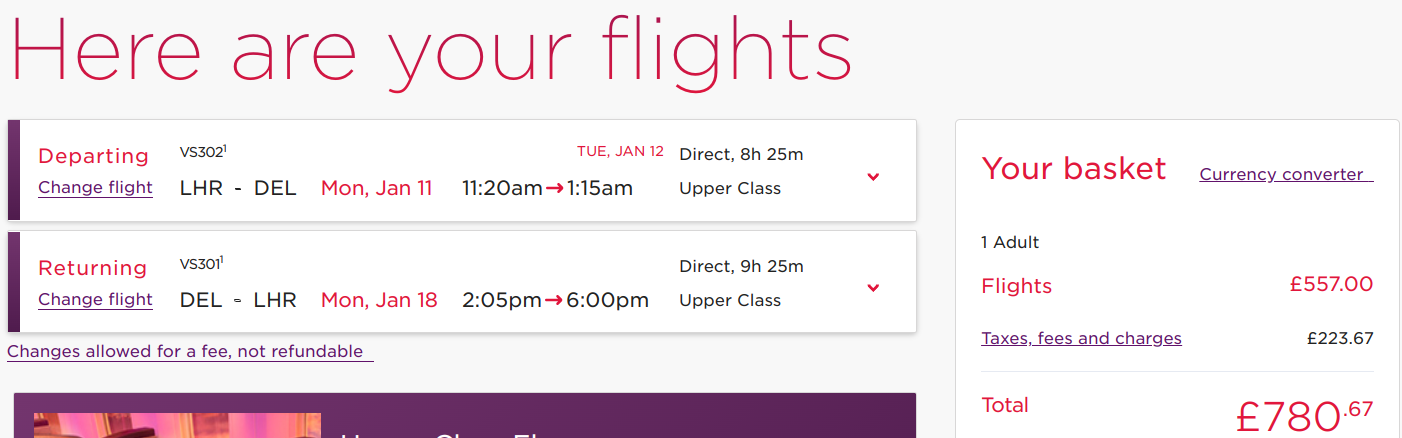Click the red arrow between 2:05pm and 6:00pm
The height and width of the screenshot is (438, 1402).
tap(553, 300)
